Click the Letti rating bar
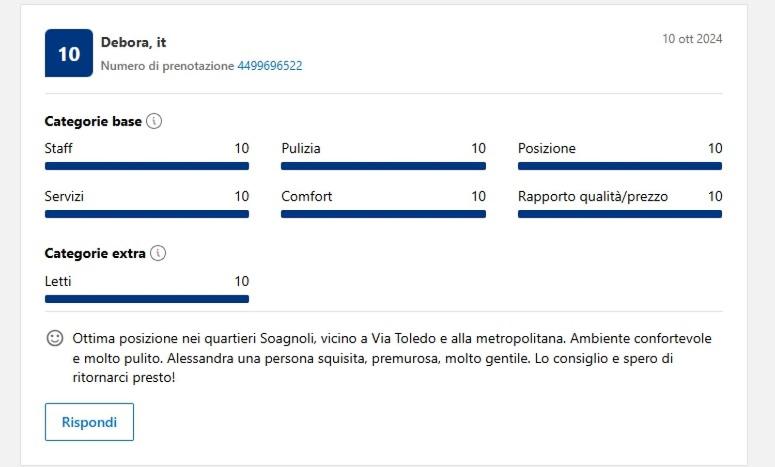The height and width of the screenshot is (467, 775). coord(147,299)
